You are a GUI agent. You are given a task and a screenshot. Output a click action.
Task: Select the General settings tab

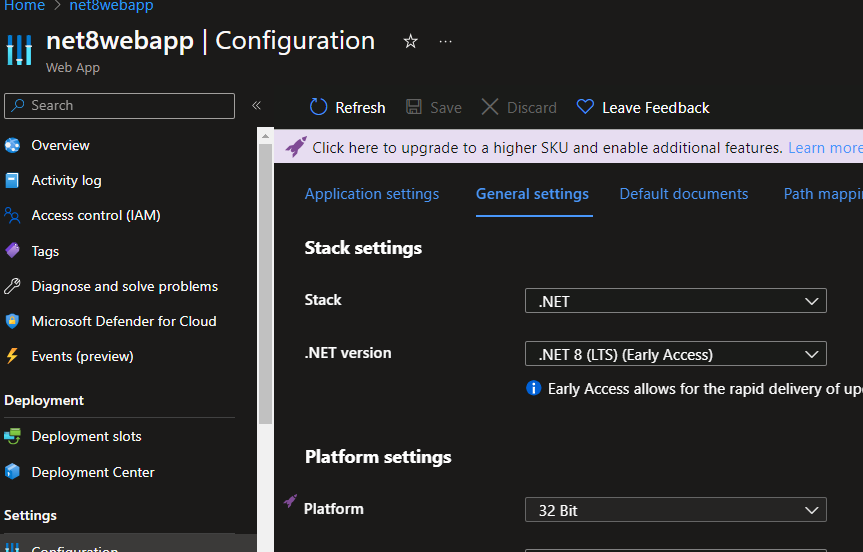pos(532,194)
